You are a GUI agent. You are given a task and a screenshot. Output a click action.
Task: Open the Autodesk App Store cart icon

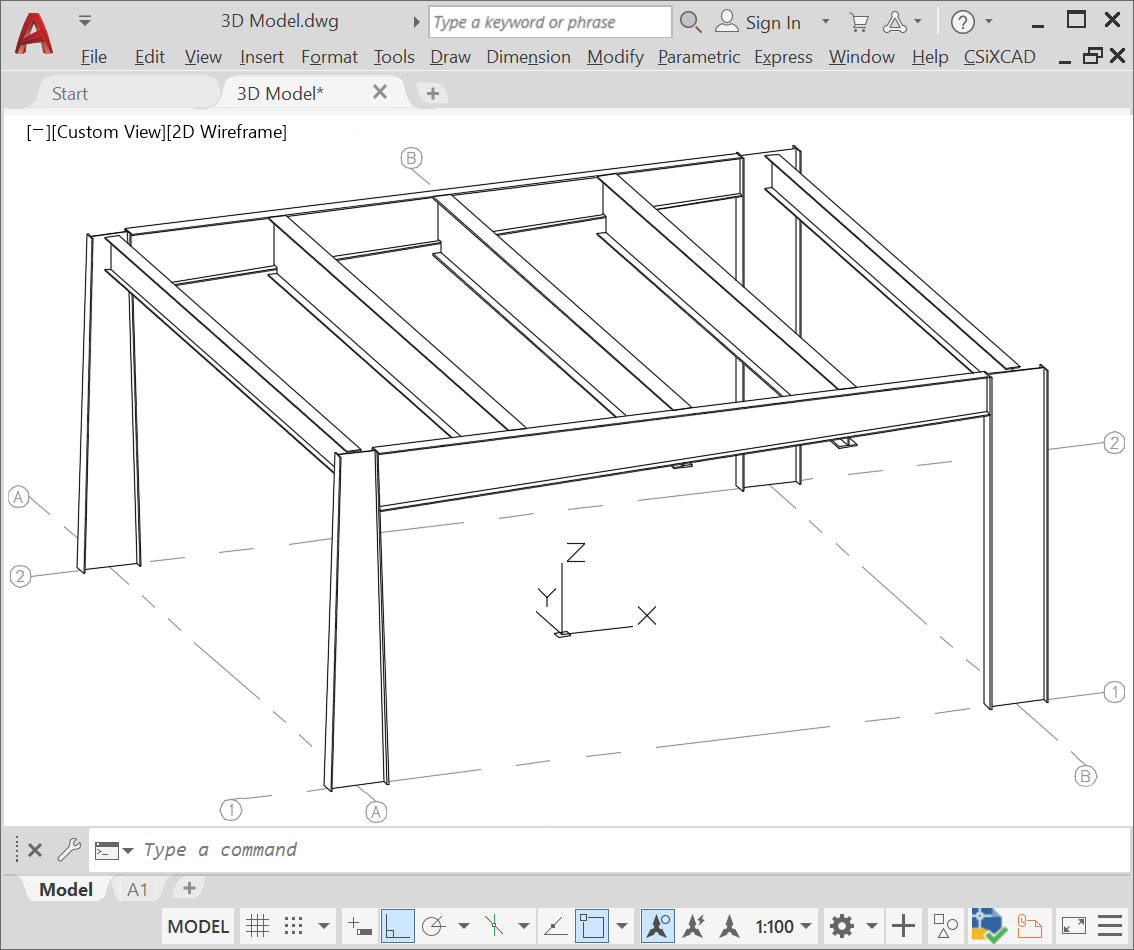pyautogui.click(x=858, y=22)
